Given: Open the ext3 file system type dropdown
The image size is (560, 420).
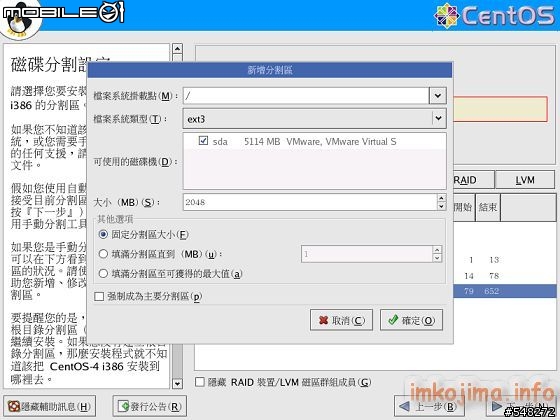Looking at the screenshot, I should [x=314, y=119].
